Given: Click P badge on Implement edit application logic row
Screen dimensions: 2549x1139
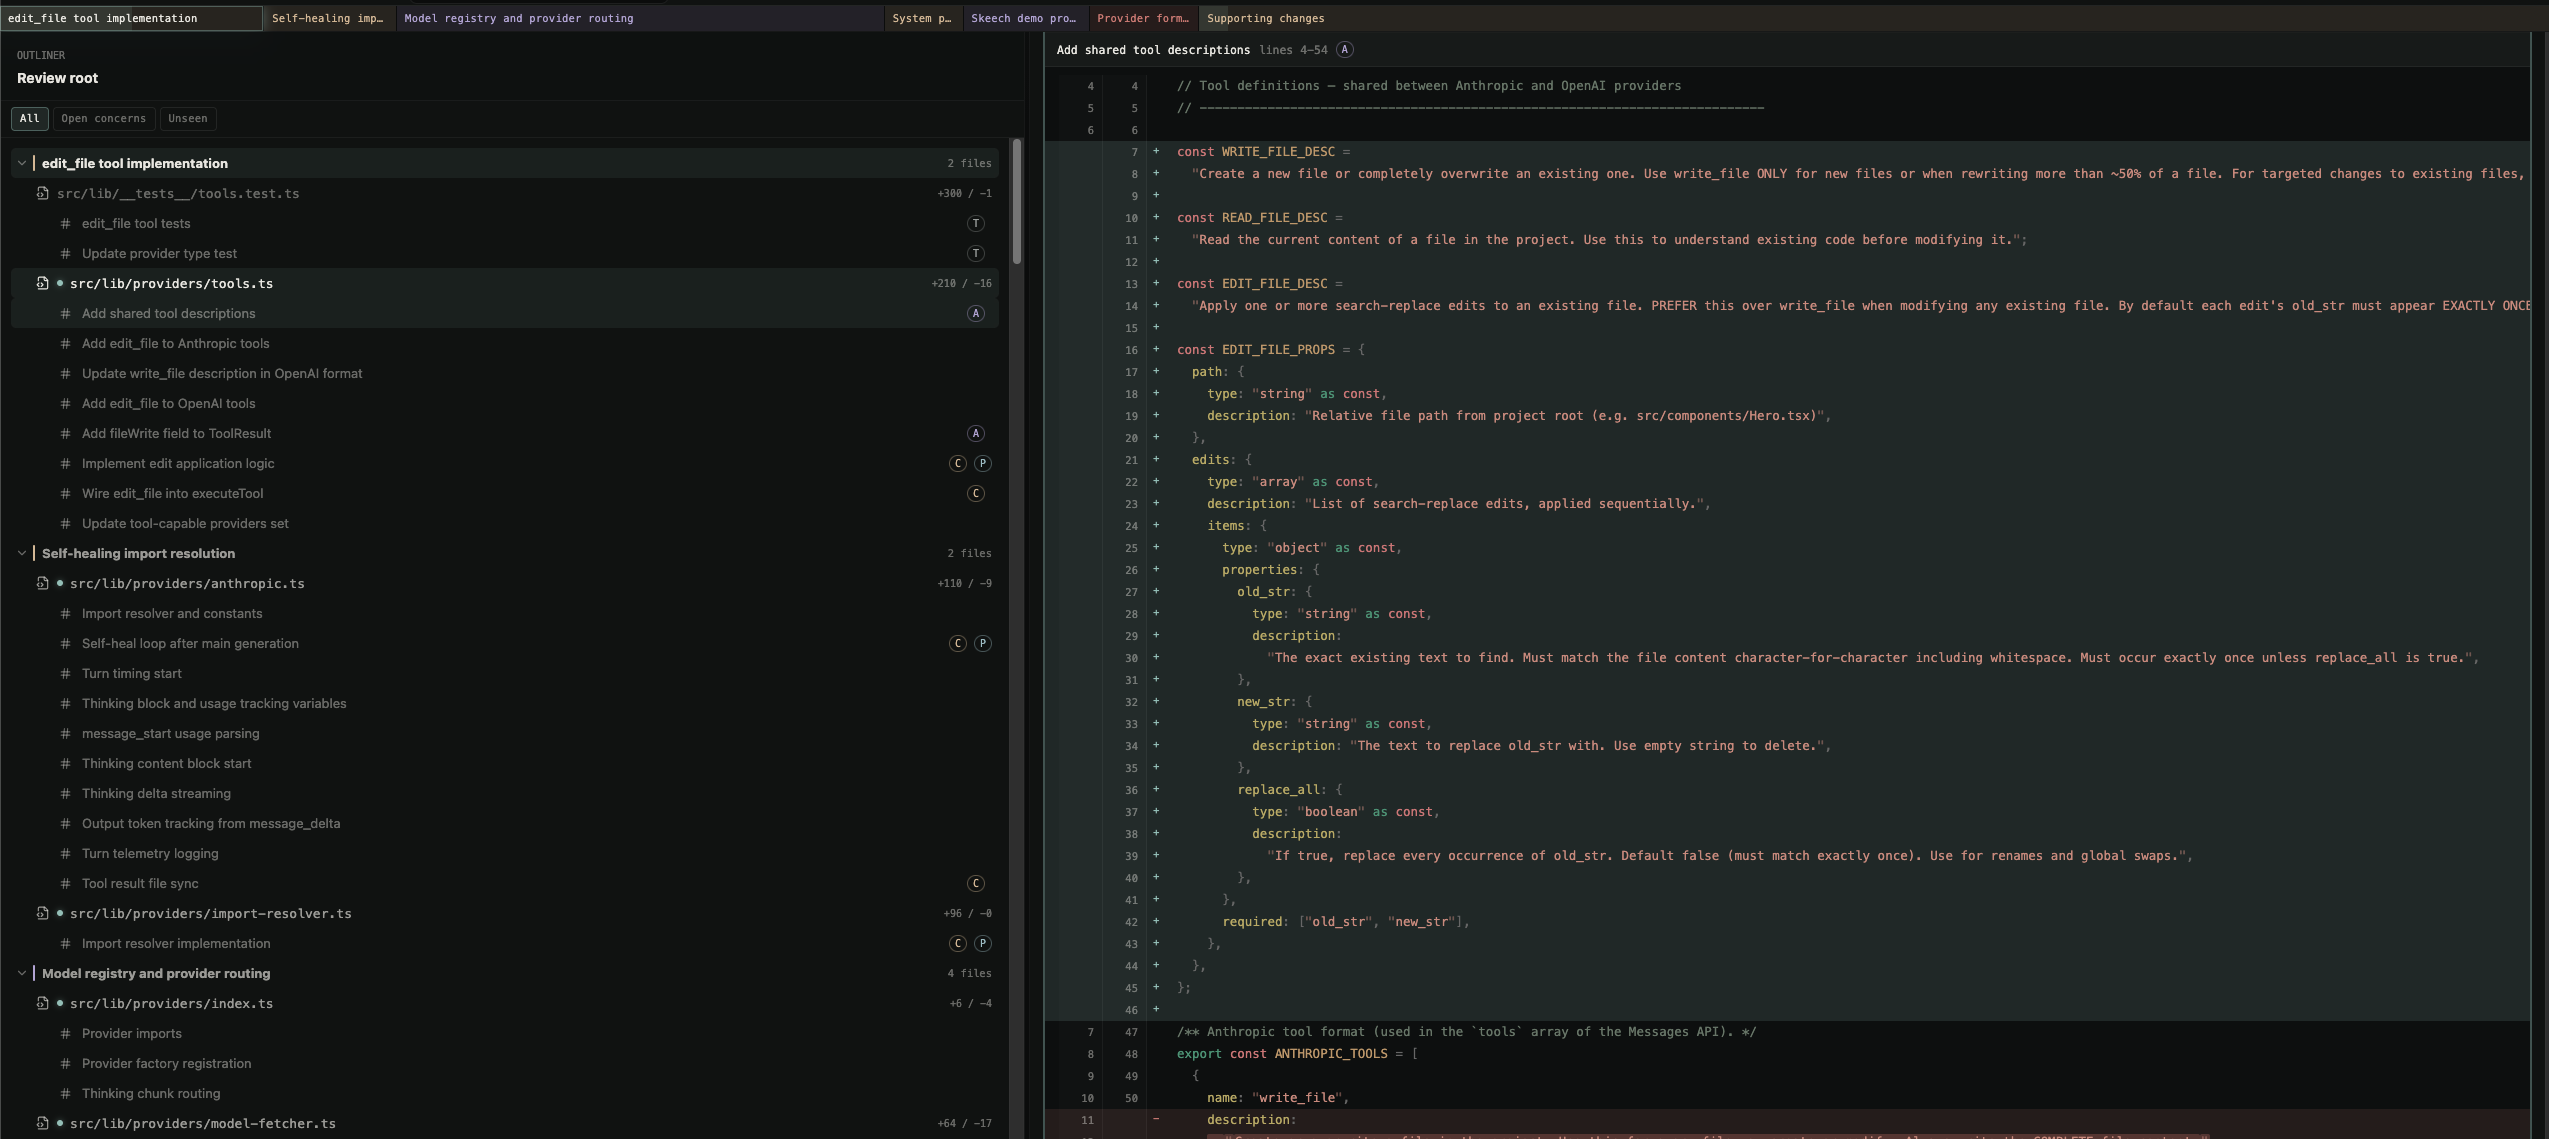Looking at the screenshot, I should click(x=983, y=463).
